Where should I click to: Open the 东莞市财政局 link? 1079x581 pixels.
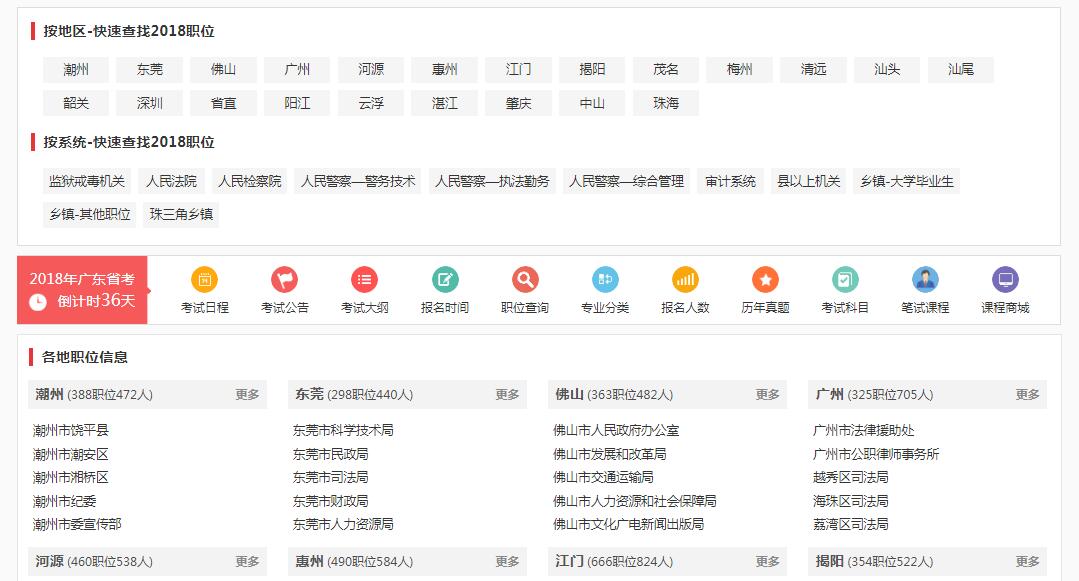[330, 501]
